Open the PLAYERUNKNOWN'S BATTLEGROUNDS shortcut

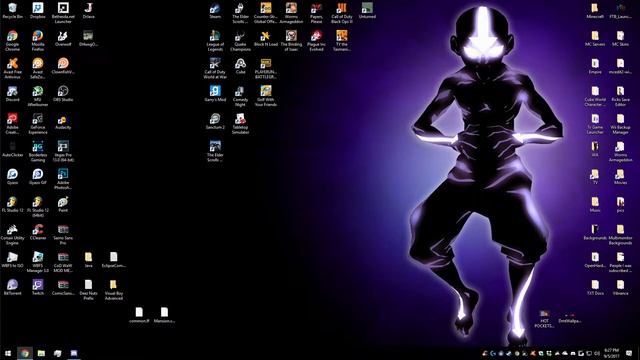click(x=266, y=68)
